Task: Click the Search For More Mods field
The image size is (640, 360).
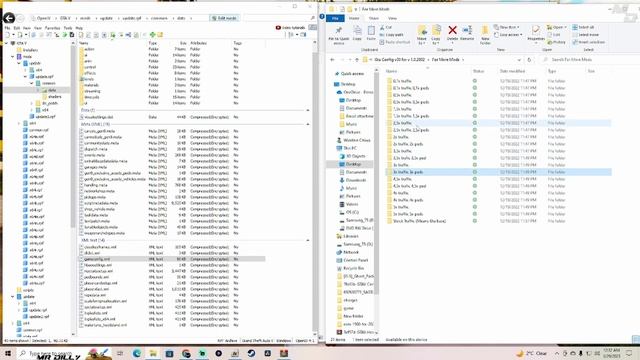Action: click(589, 60)
